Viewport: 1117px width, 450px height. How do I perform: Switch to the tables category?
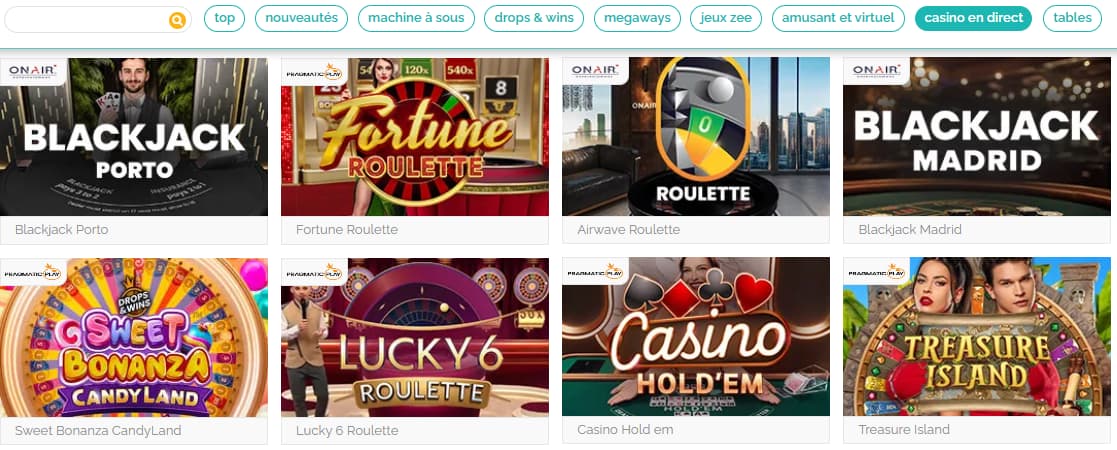coord(1072,19)
